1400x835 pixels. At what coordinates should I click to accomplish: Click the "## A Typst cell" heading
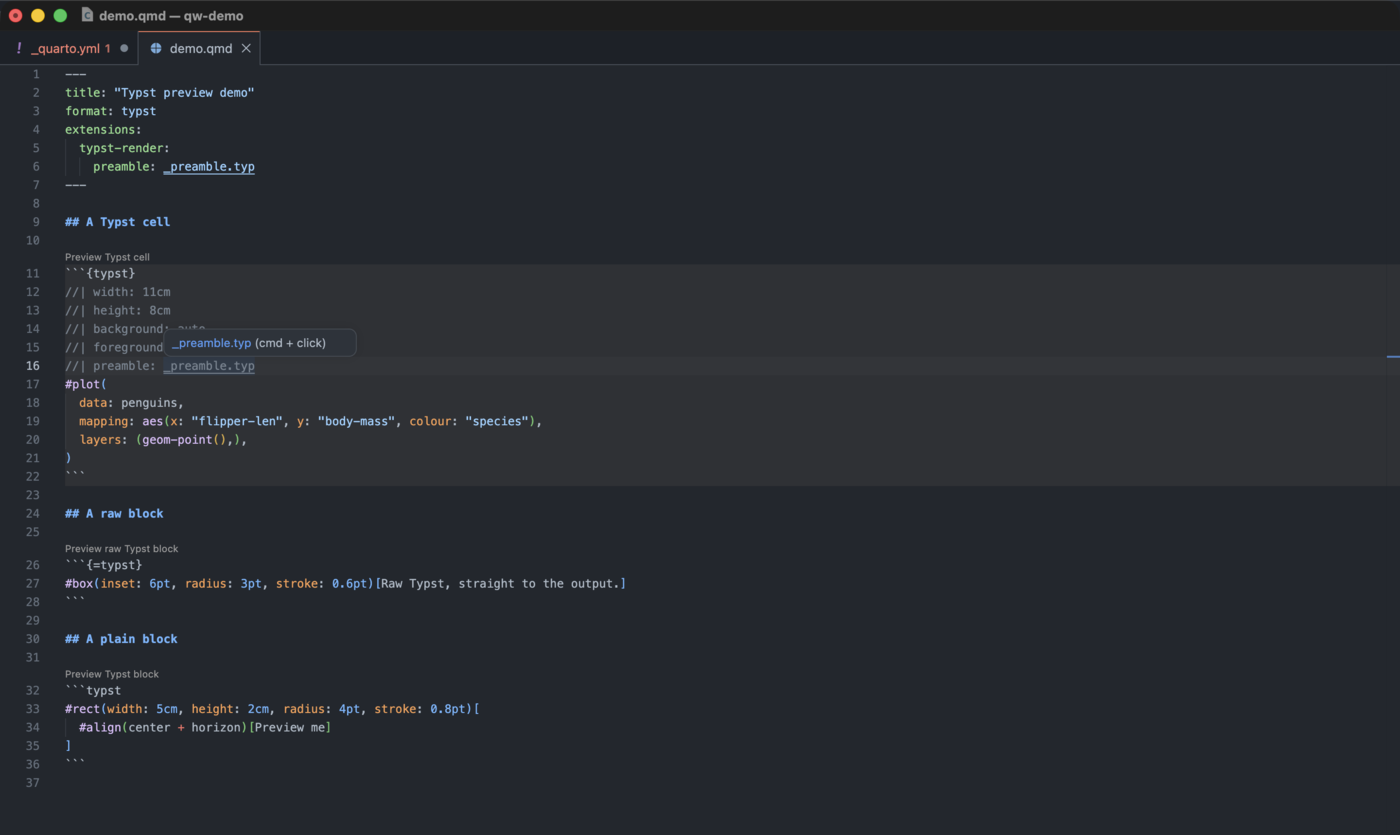pos(117,222)
